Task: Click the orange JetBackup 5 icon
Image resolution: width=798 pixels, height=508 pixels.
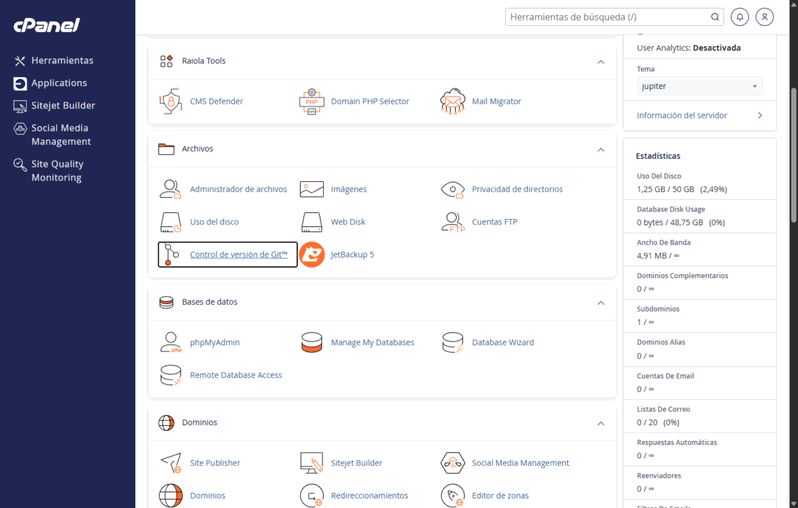Action: coord(311,255)
